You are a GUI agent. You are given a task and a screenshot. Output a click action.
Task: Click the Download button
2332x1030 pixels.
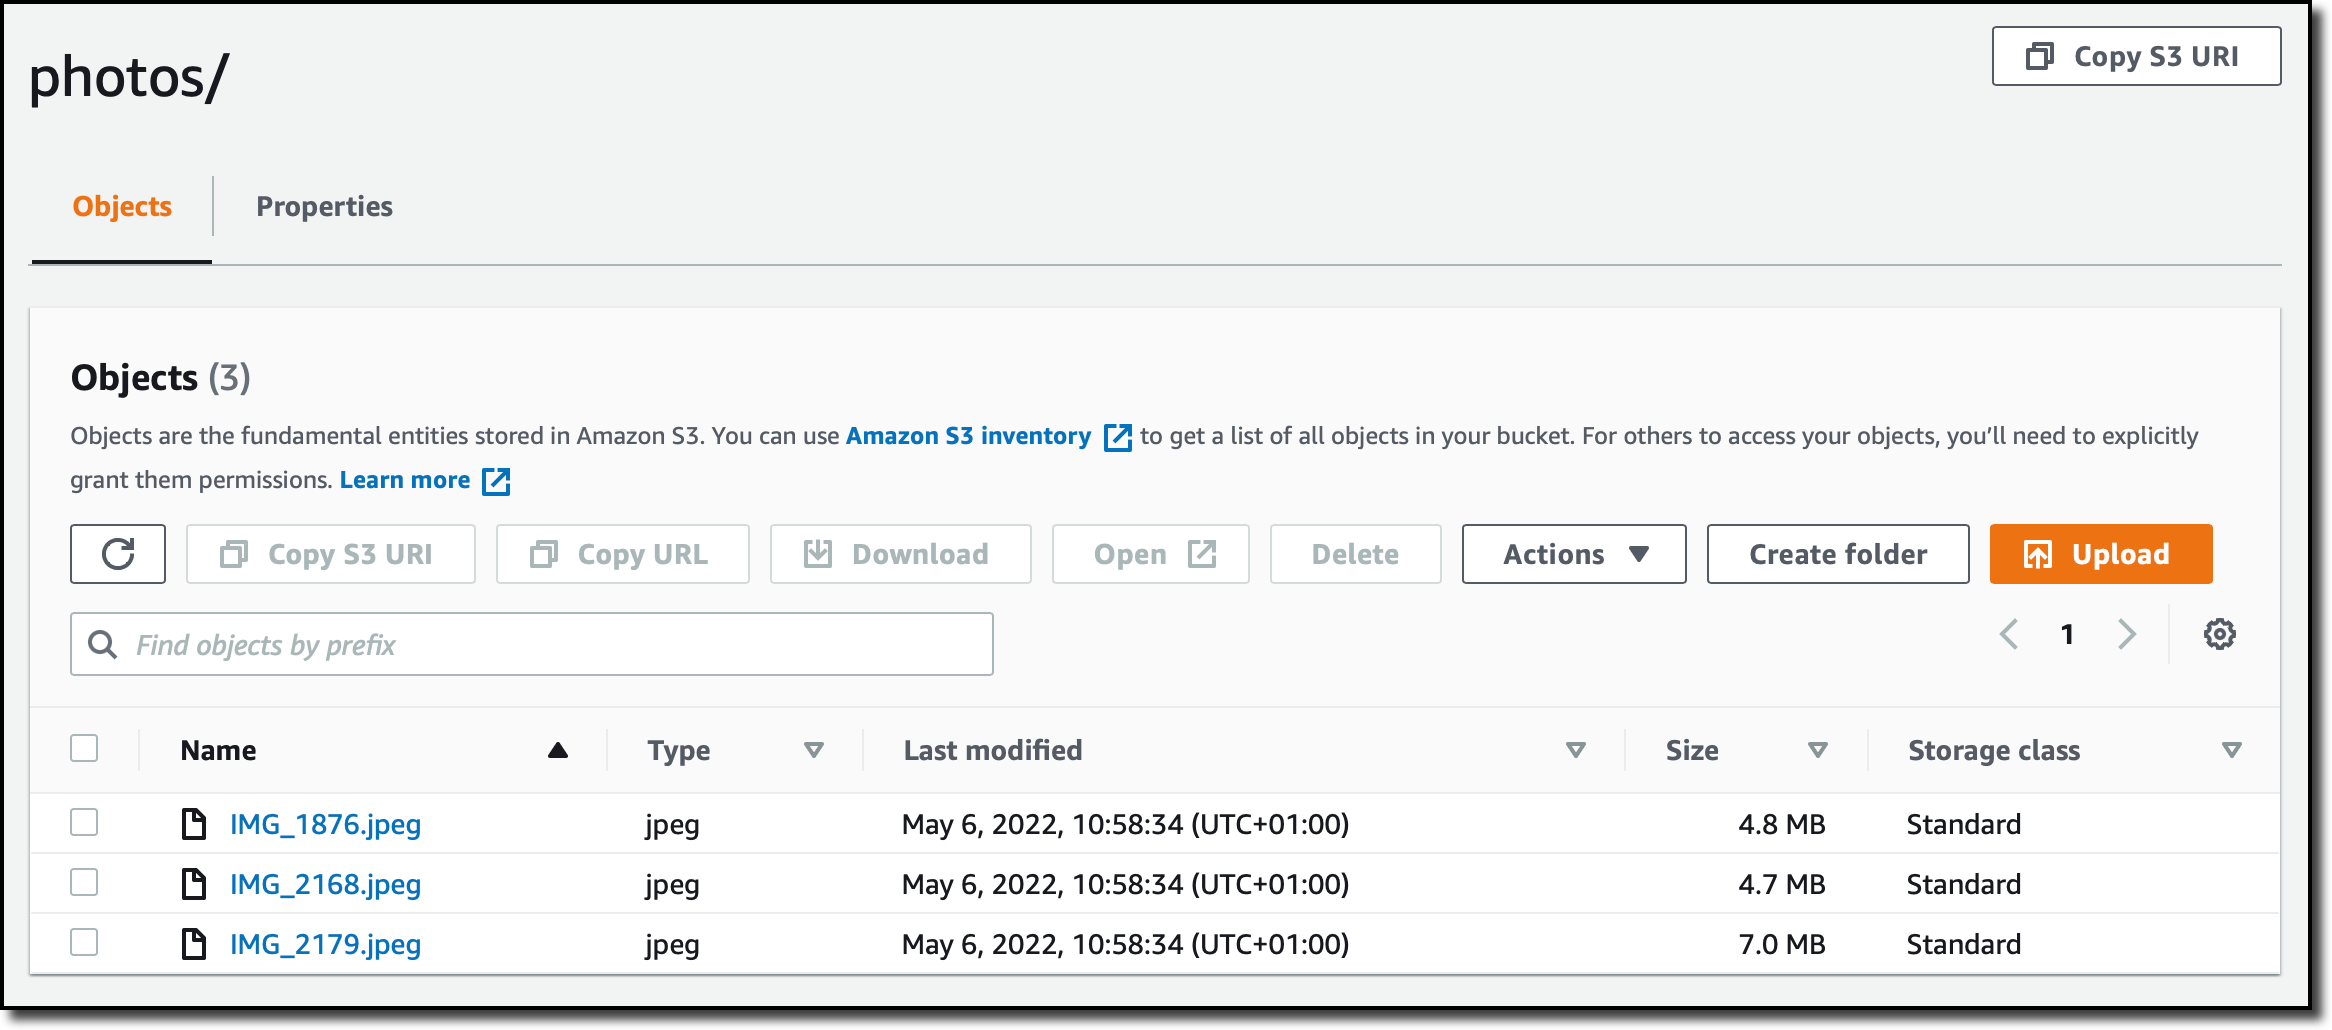(901, 554)
